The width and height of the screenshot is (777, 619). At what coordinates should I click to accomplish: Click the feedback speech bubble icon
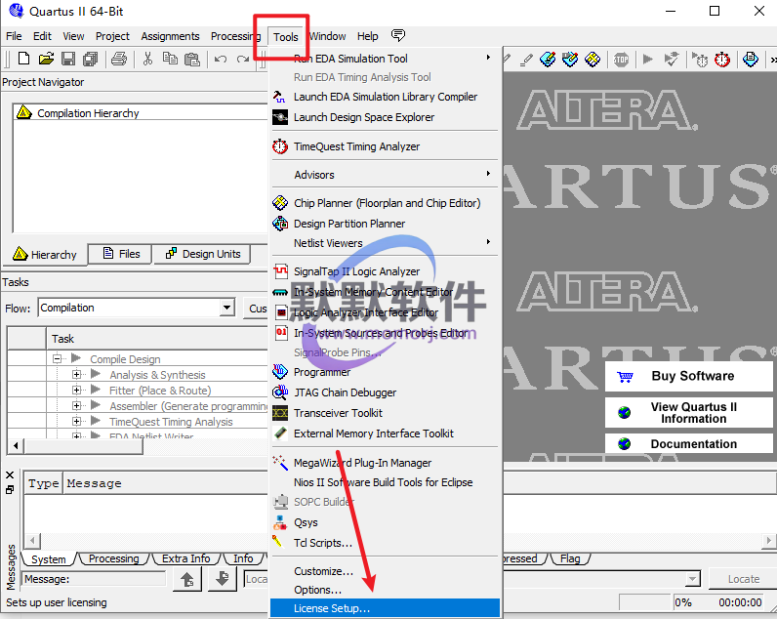398,35
